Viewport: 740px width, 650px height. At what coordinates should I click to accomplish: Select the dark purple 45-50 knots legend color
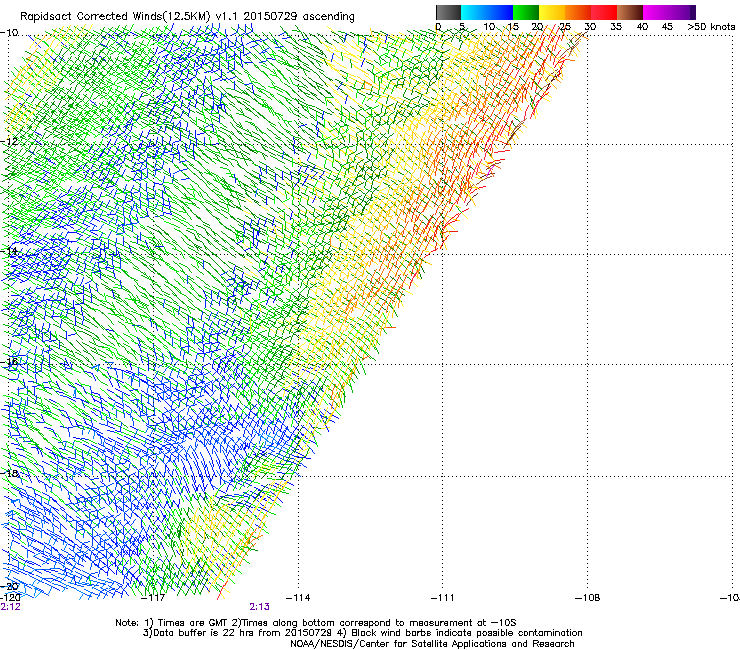(682, 12)
